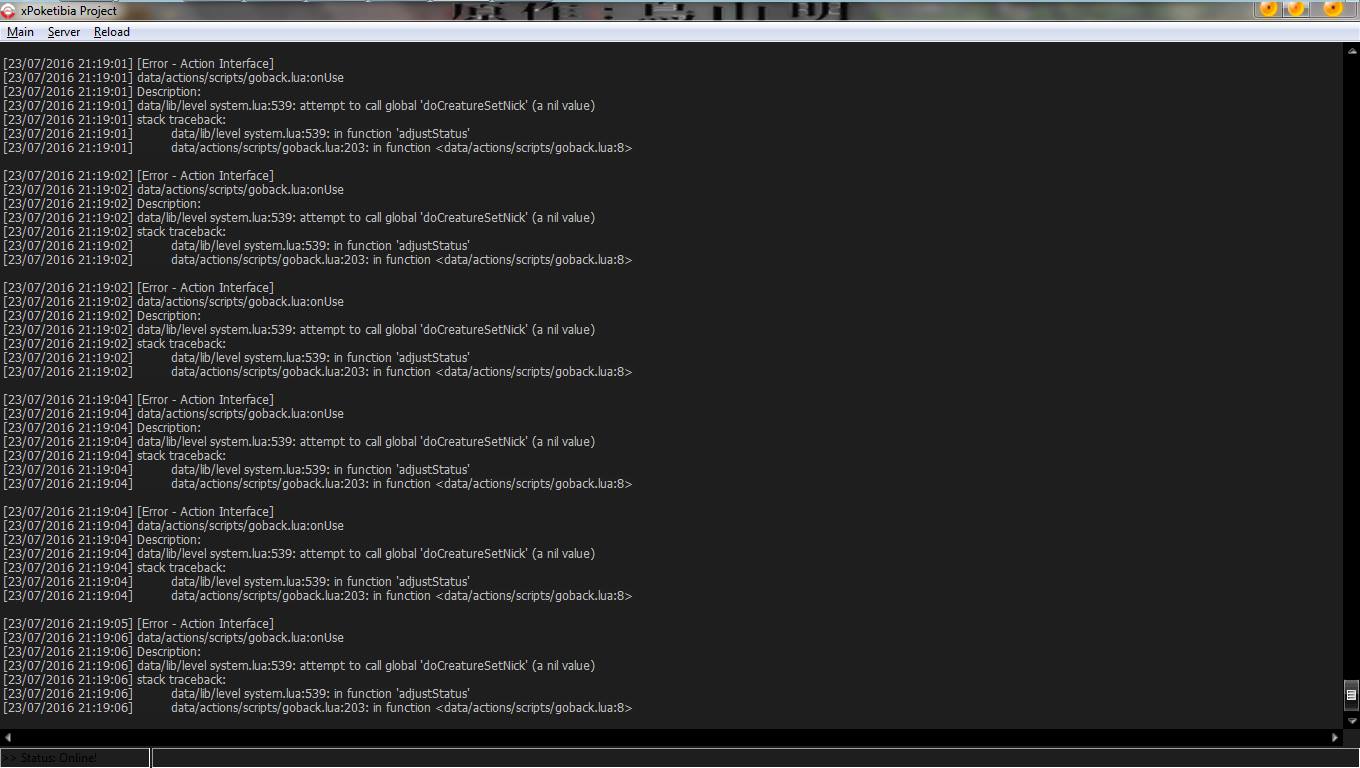Select the 21:19:06 'goback.lua:203' traceback line
The image size is (1360, 768).
[x=317, y=708]
